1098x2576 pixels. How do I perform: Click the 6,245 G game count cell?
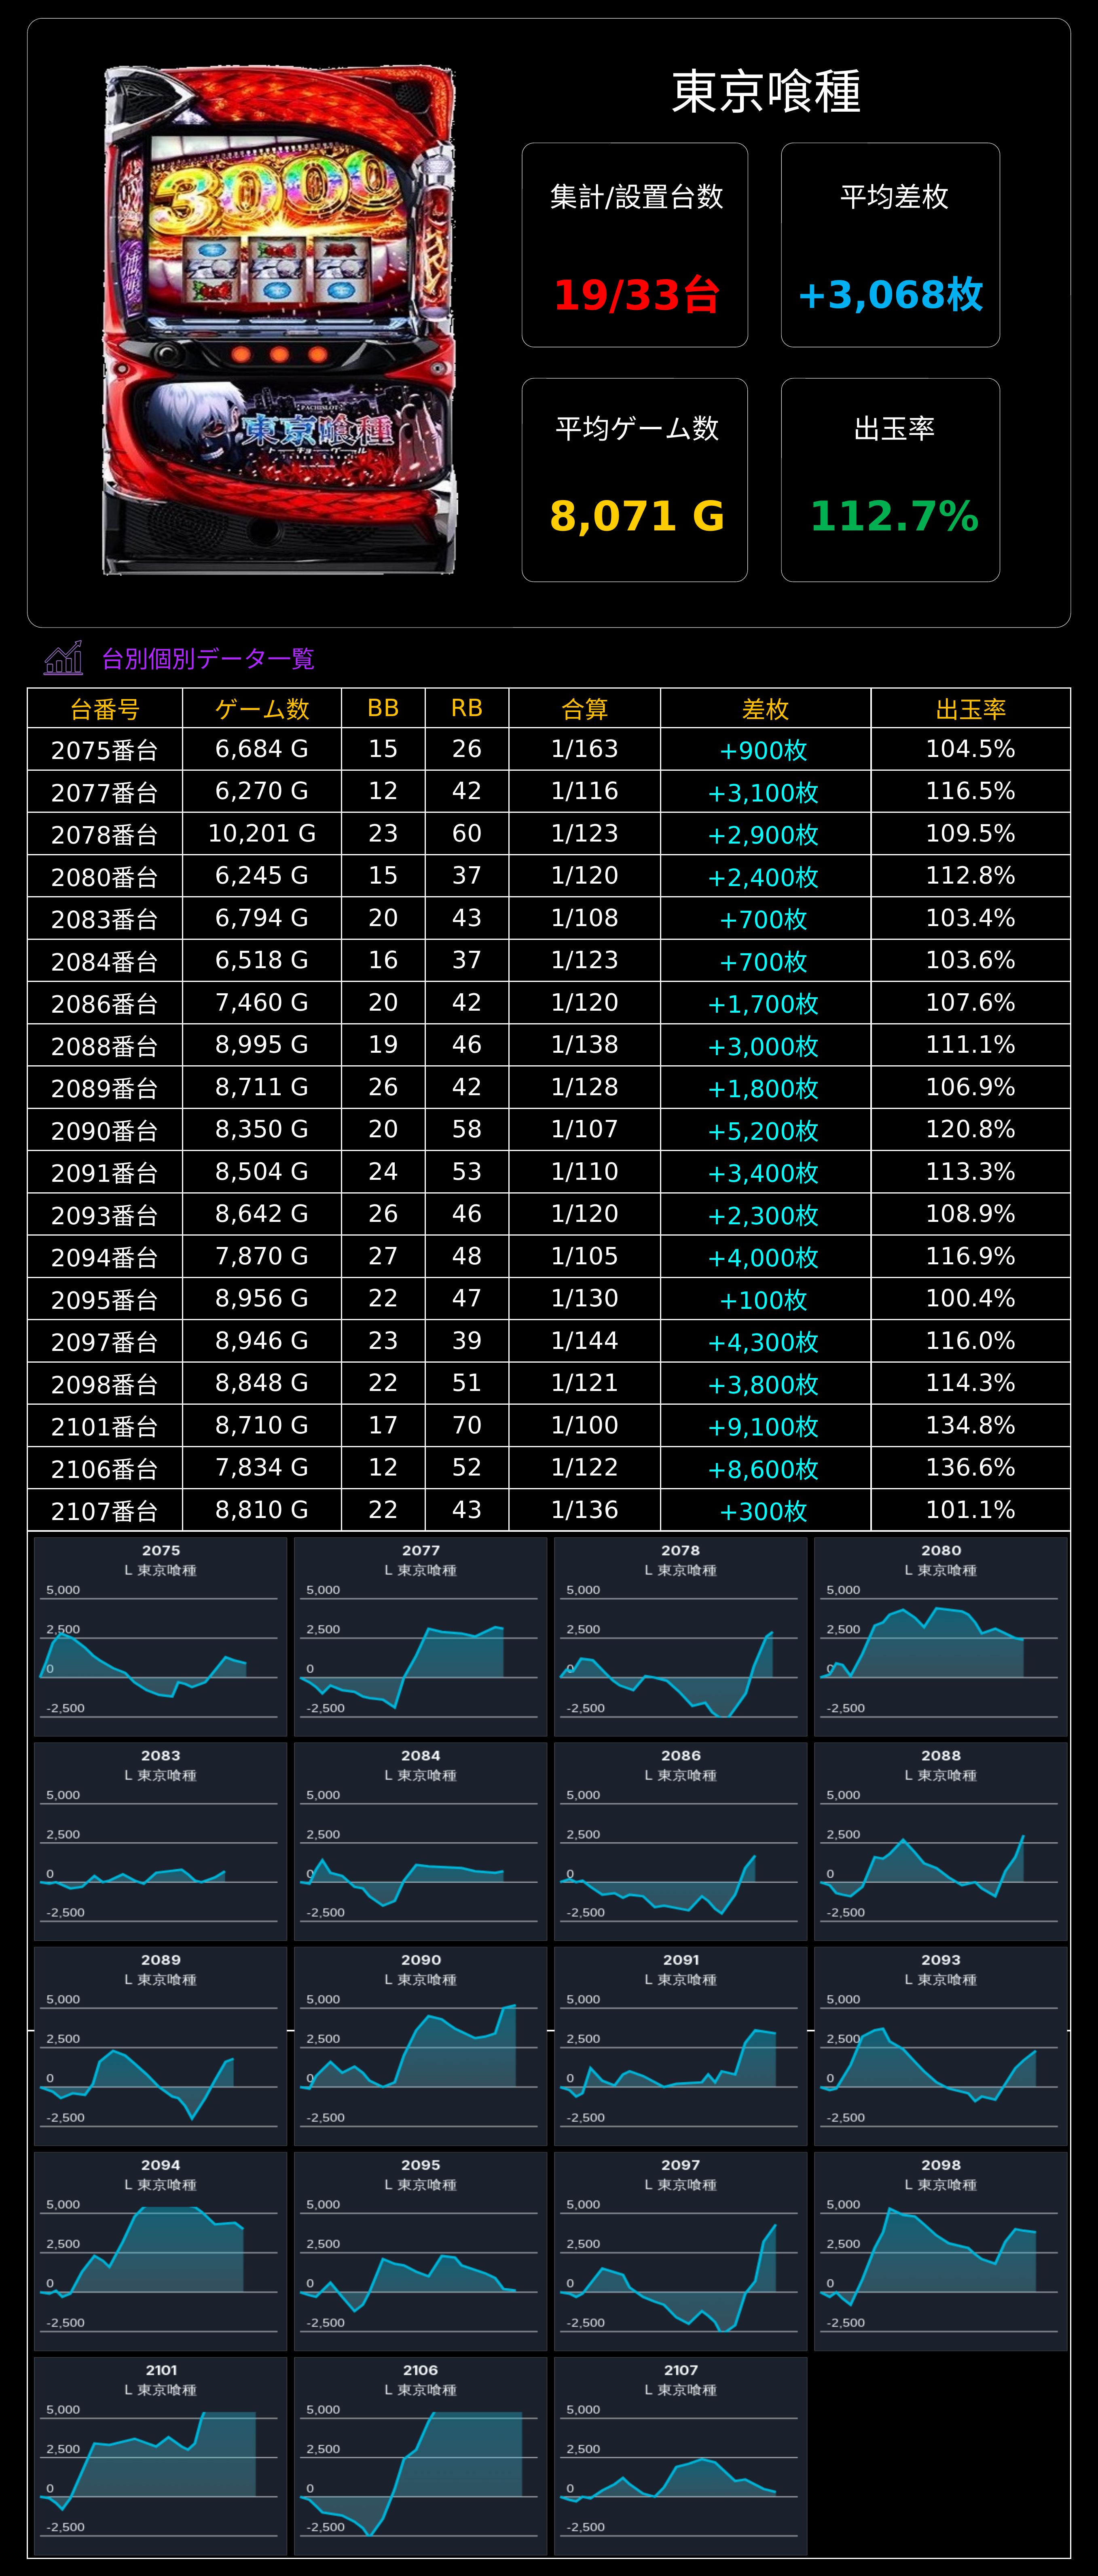tap(262, 876)
